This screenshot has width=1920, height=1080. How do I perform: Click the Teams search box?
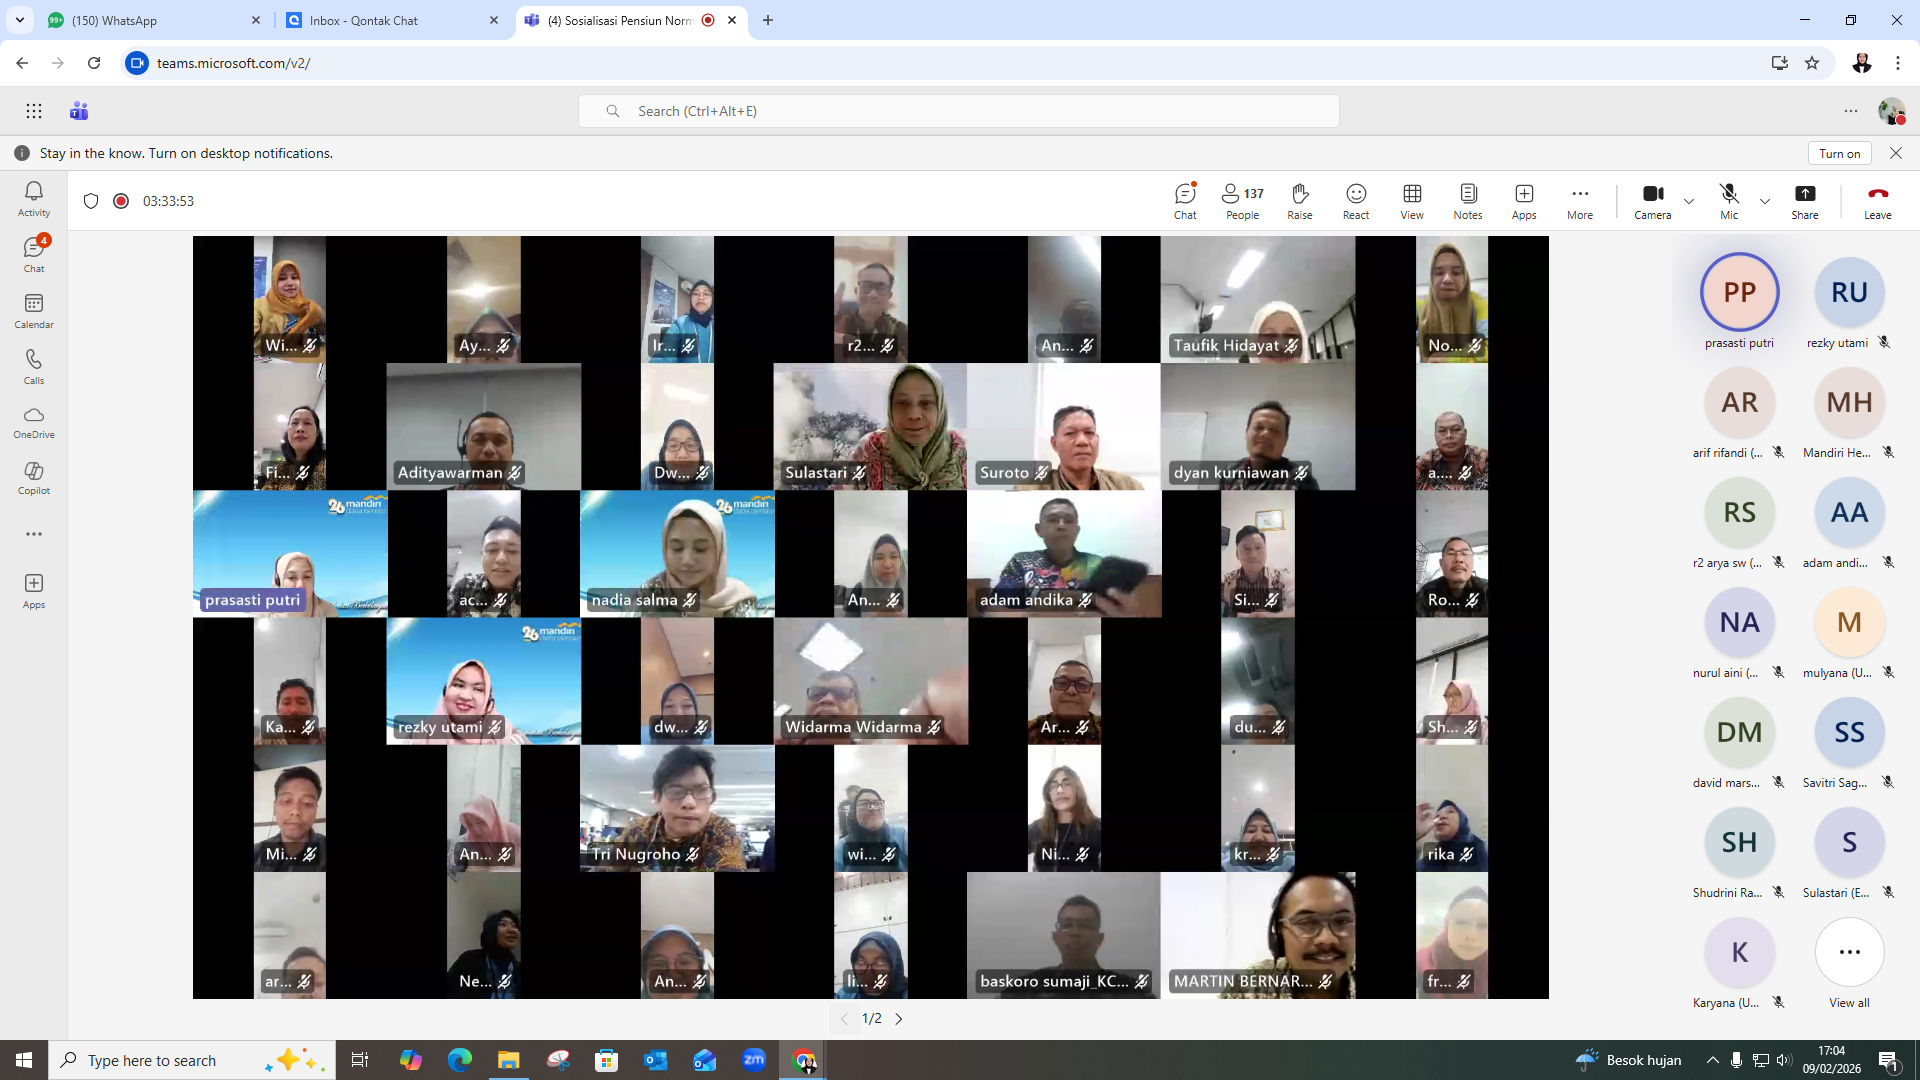(x=958, y=111)
